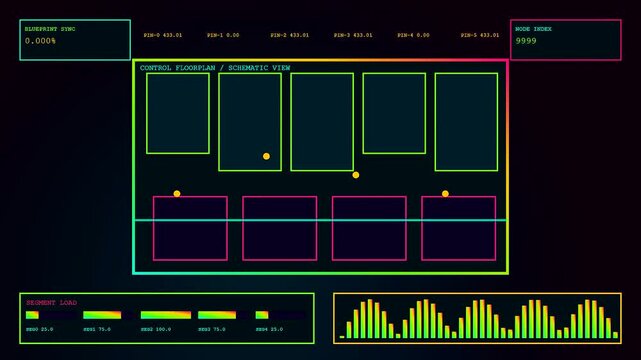Viewport: 641px width, 360px height.
Task: Click the SEG0 load bar
Action: tap(51, 315)
